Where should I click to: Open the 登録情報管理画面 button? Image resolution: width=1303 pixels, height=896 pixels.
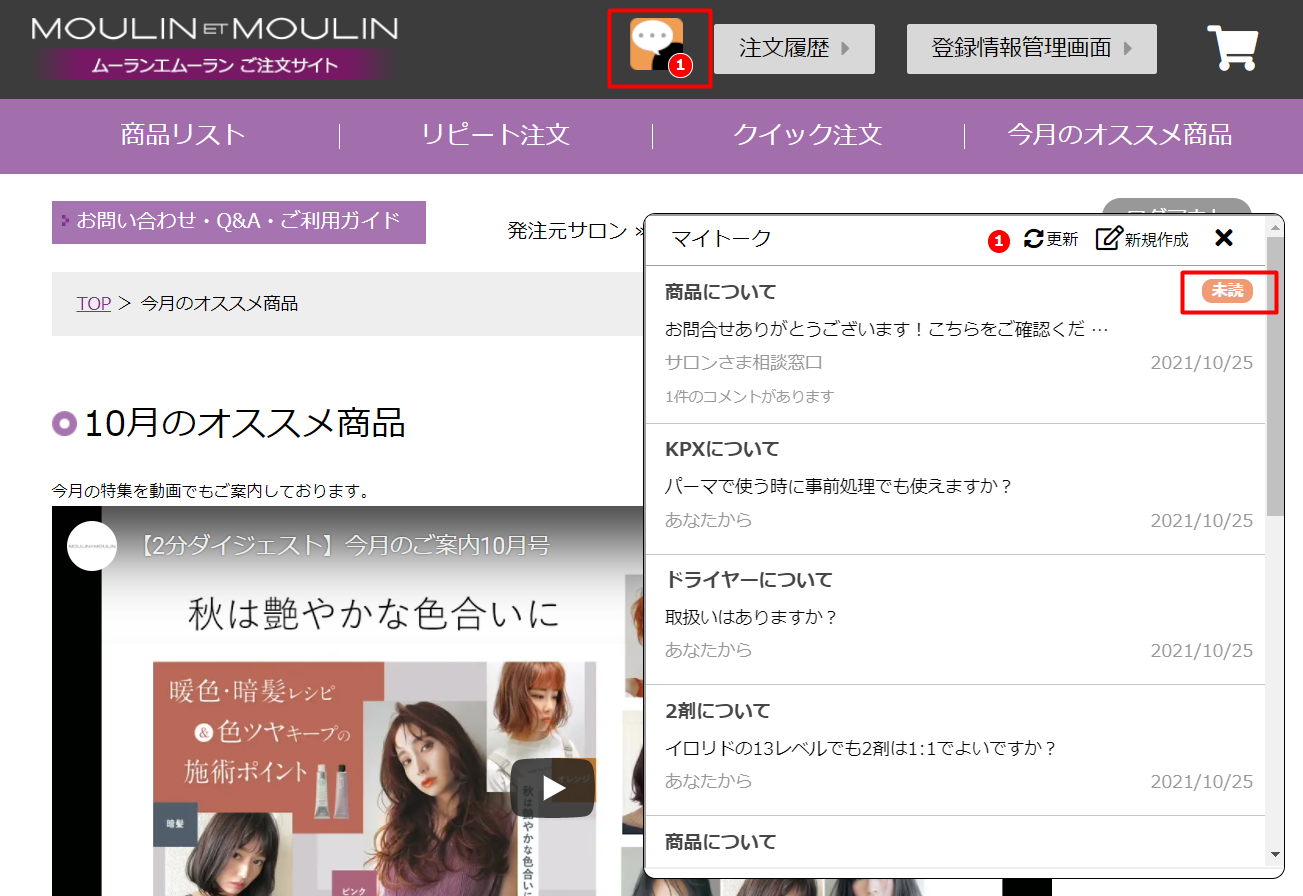[1031, 49]
